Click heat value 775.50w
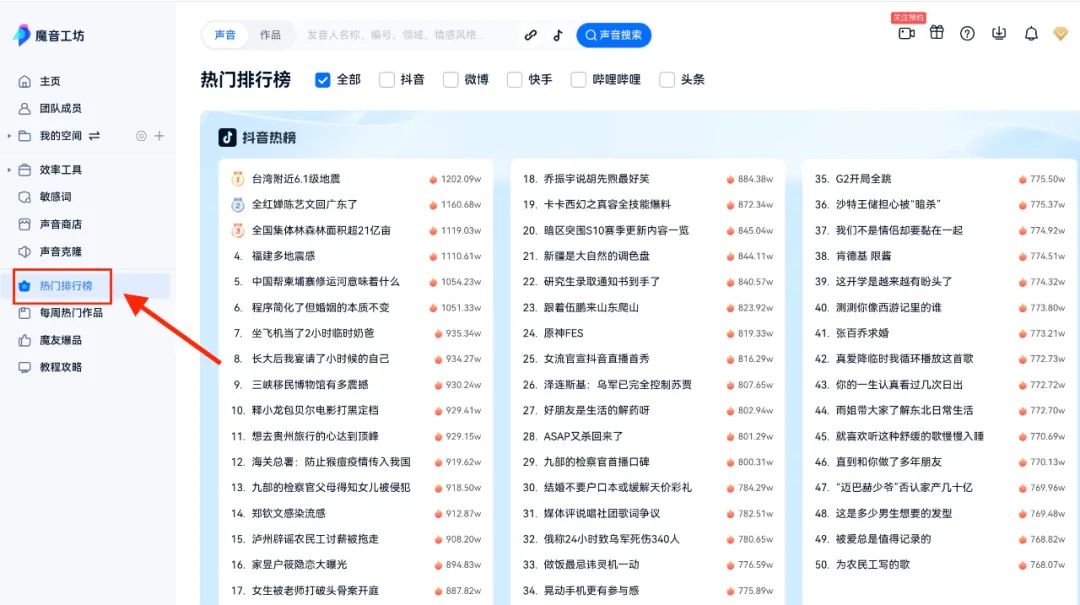This screenshot has width=1080, height=605. pos(1048,179)
